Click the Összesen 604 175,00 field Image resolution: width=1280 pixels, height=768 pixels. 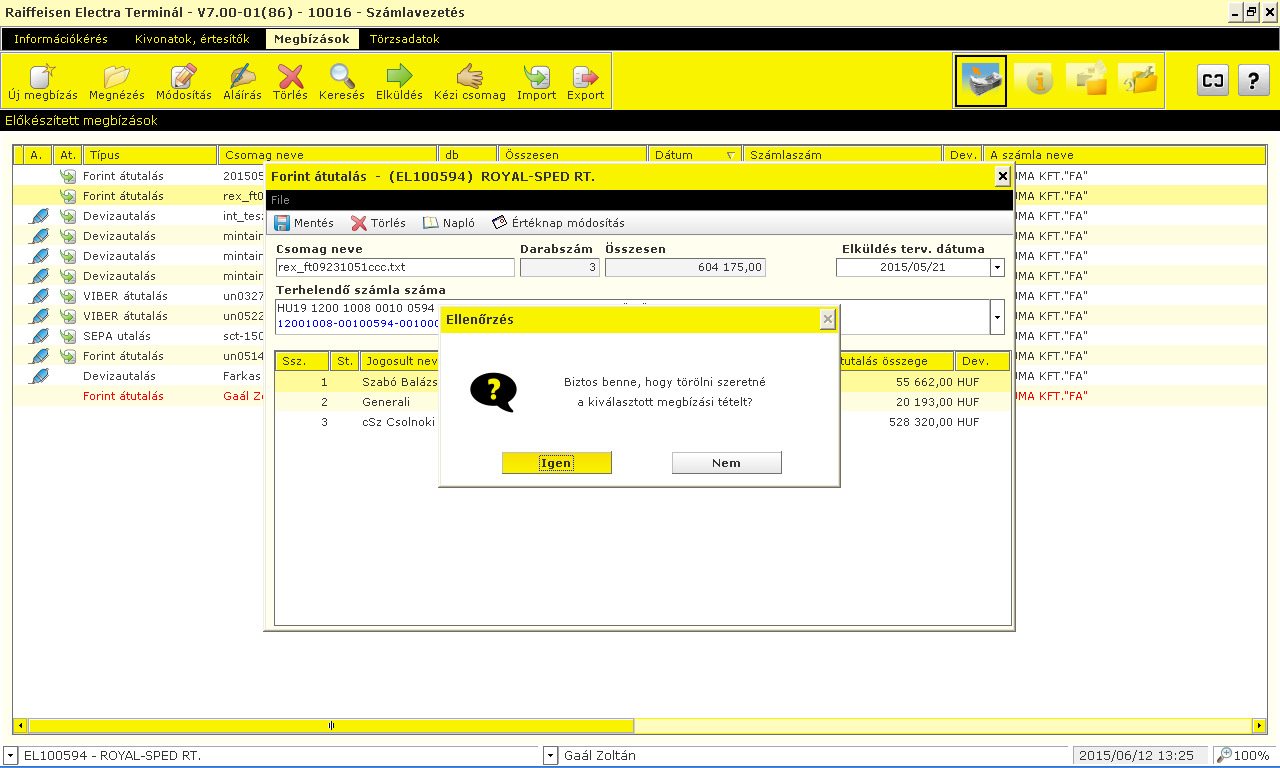click(685, 268)
